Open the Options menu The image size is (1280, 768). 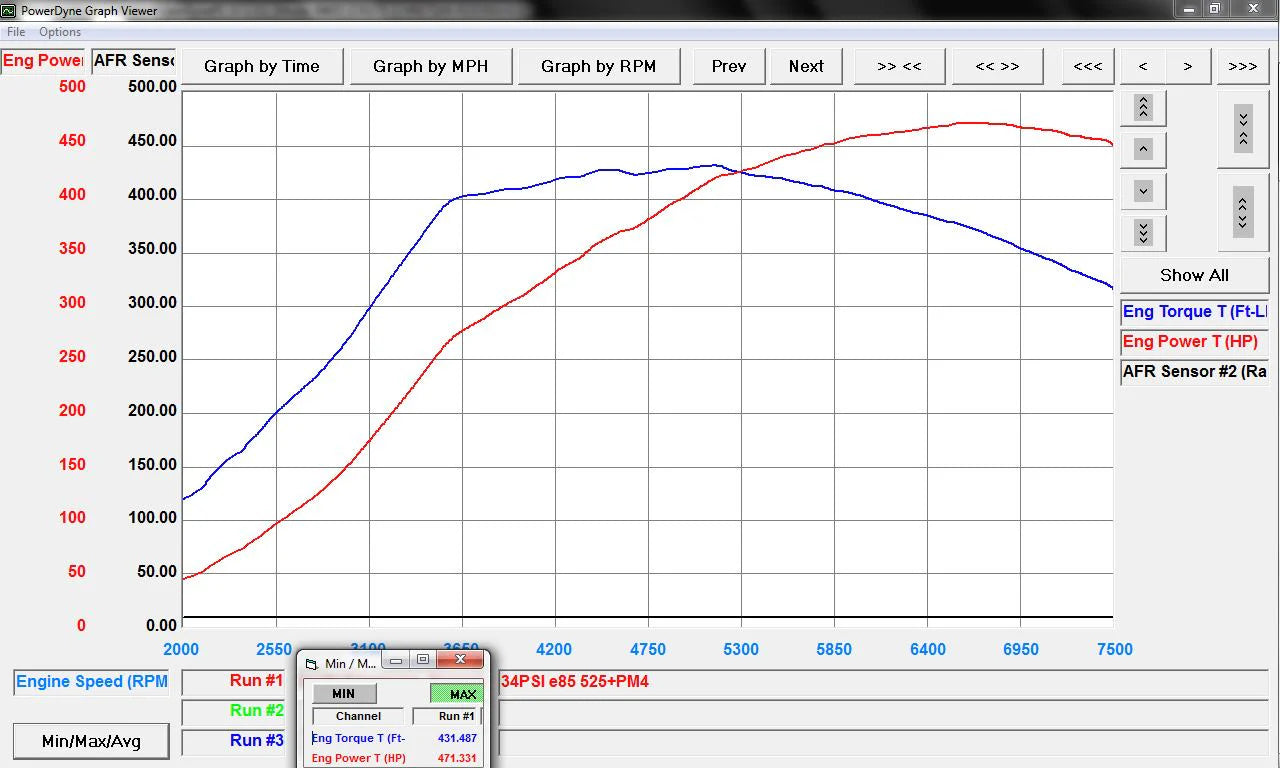(59, 31)
